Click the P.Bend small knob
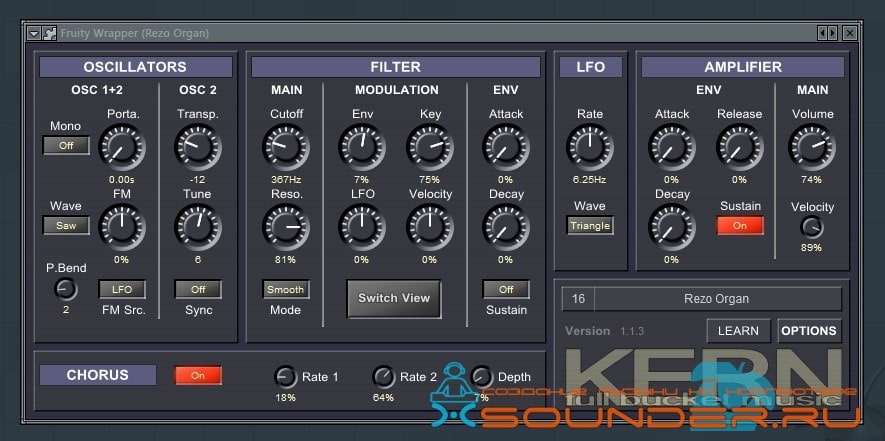 click(66, 289)
